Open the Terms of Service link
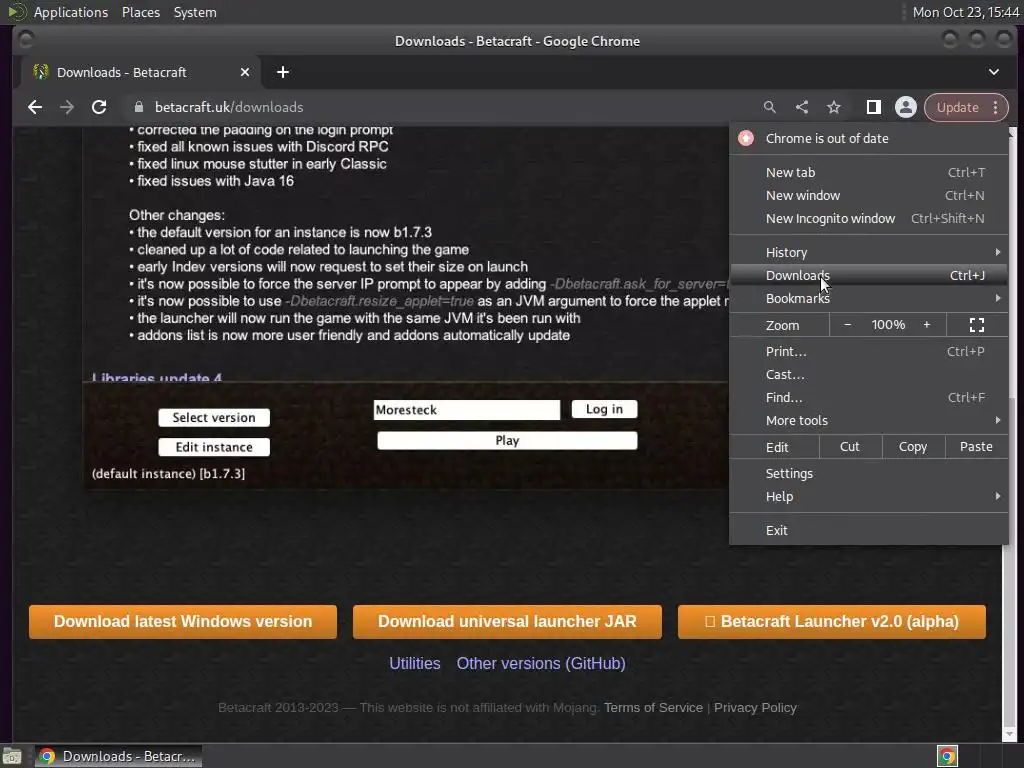 pyautogui.click(x=653, y=707)
